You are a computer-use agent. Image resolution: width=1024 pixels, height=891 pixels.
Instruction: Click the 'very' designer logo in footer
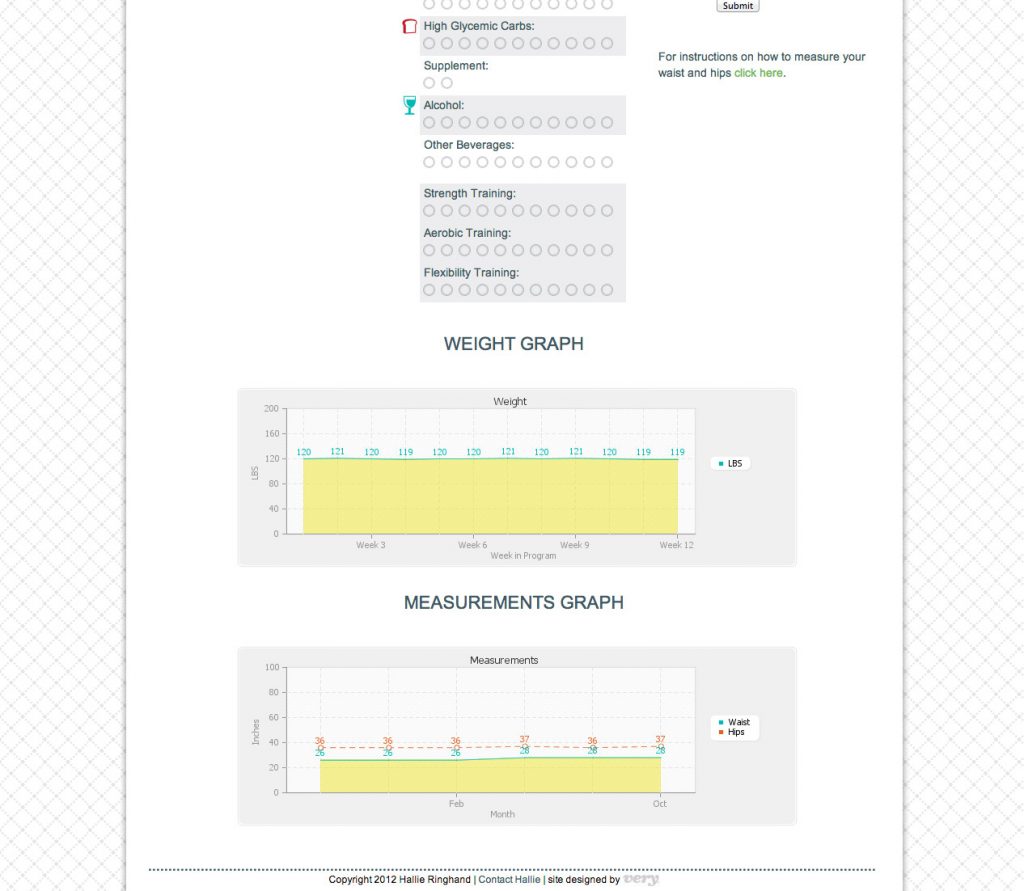(641, 880)
